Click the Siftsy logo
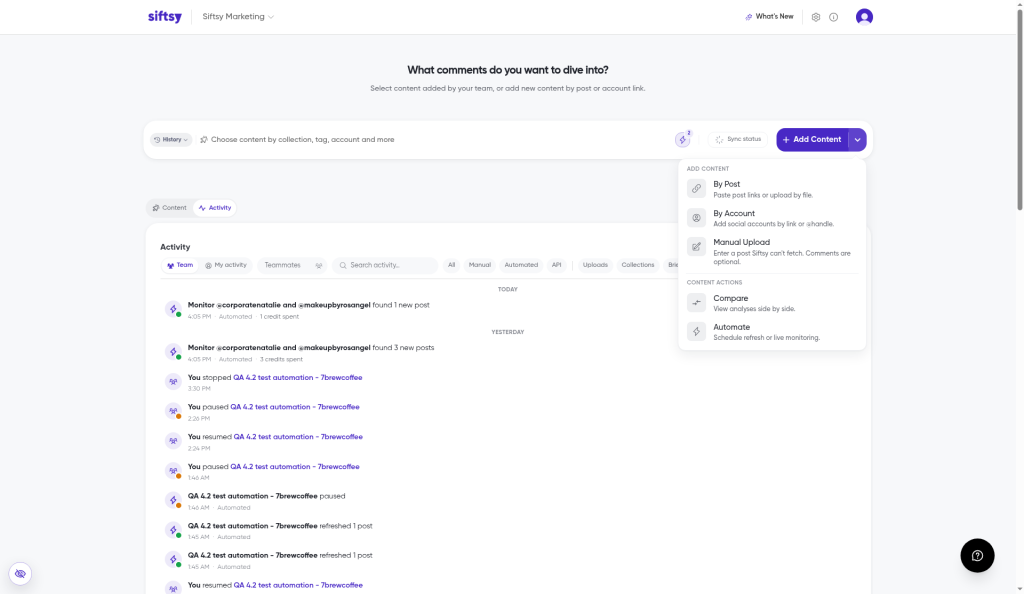Image resolution: width=1024 pixels, height=594 pixels. tap(165, 16)
